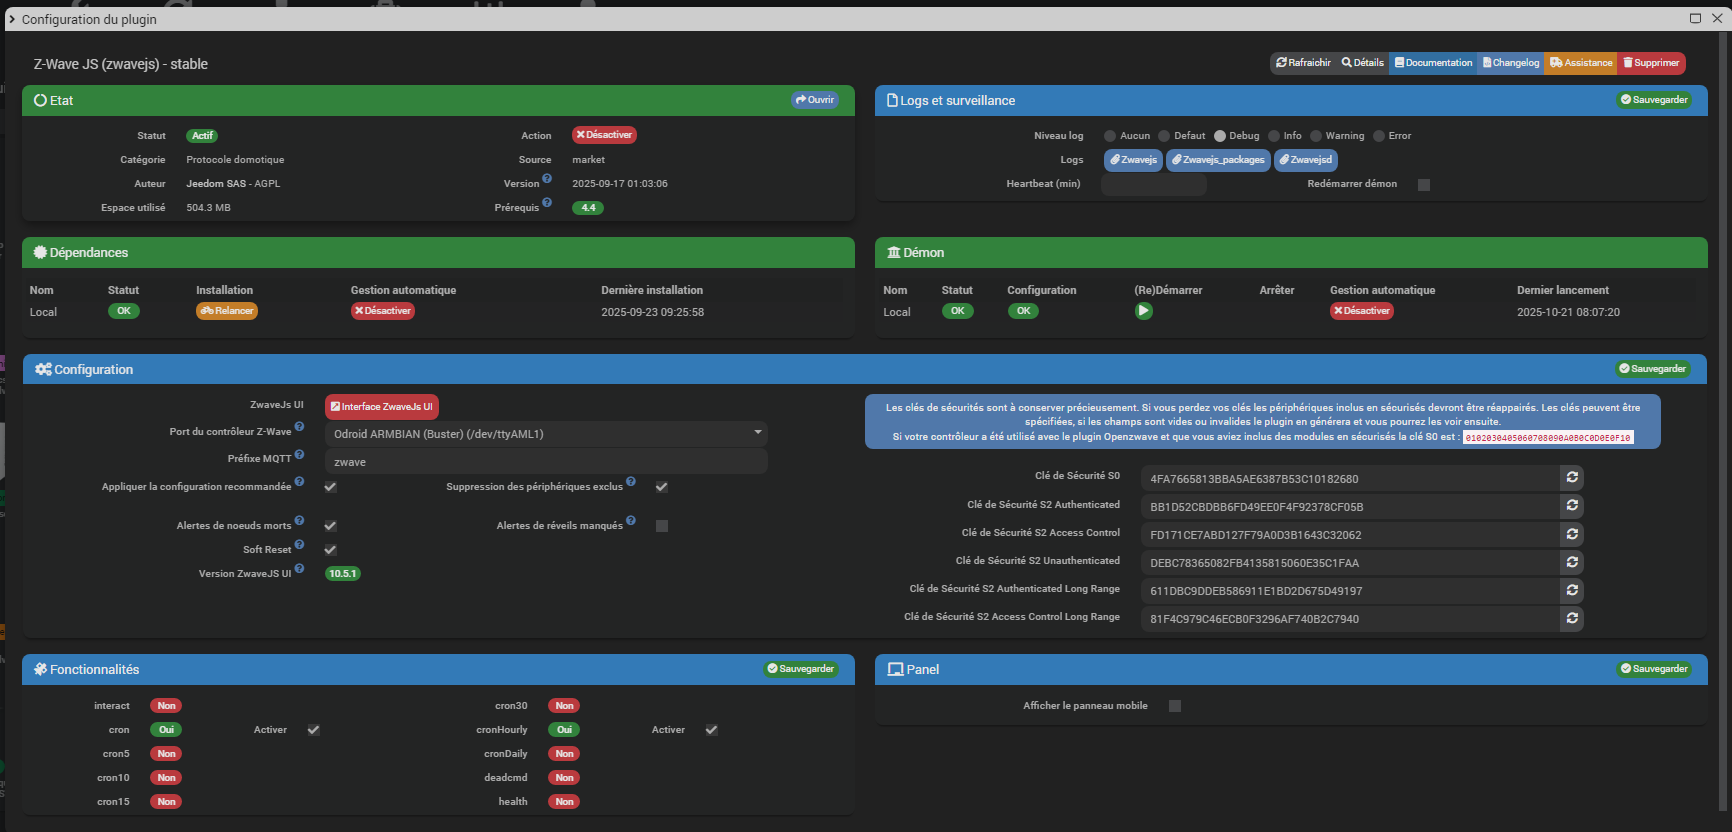This screenshot has width=1732, height=832.
Task: Relaunch dependencies installation with Relancer
Action: pyautogui.click(x=227, y=311)
